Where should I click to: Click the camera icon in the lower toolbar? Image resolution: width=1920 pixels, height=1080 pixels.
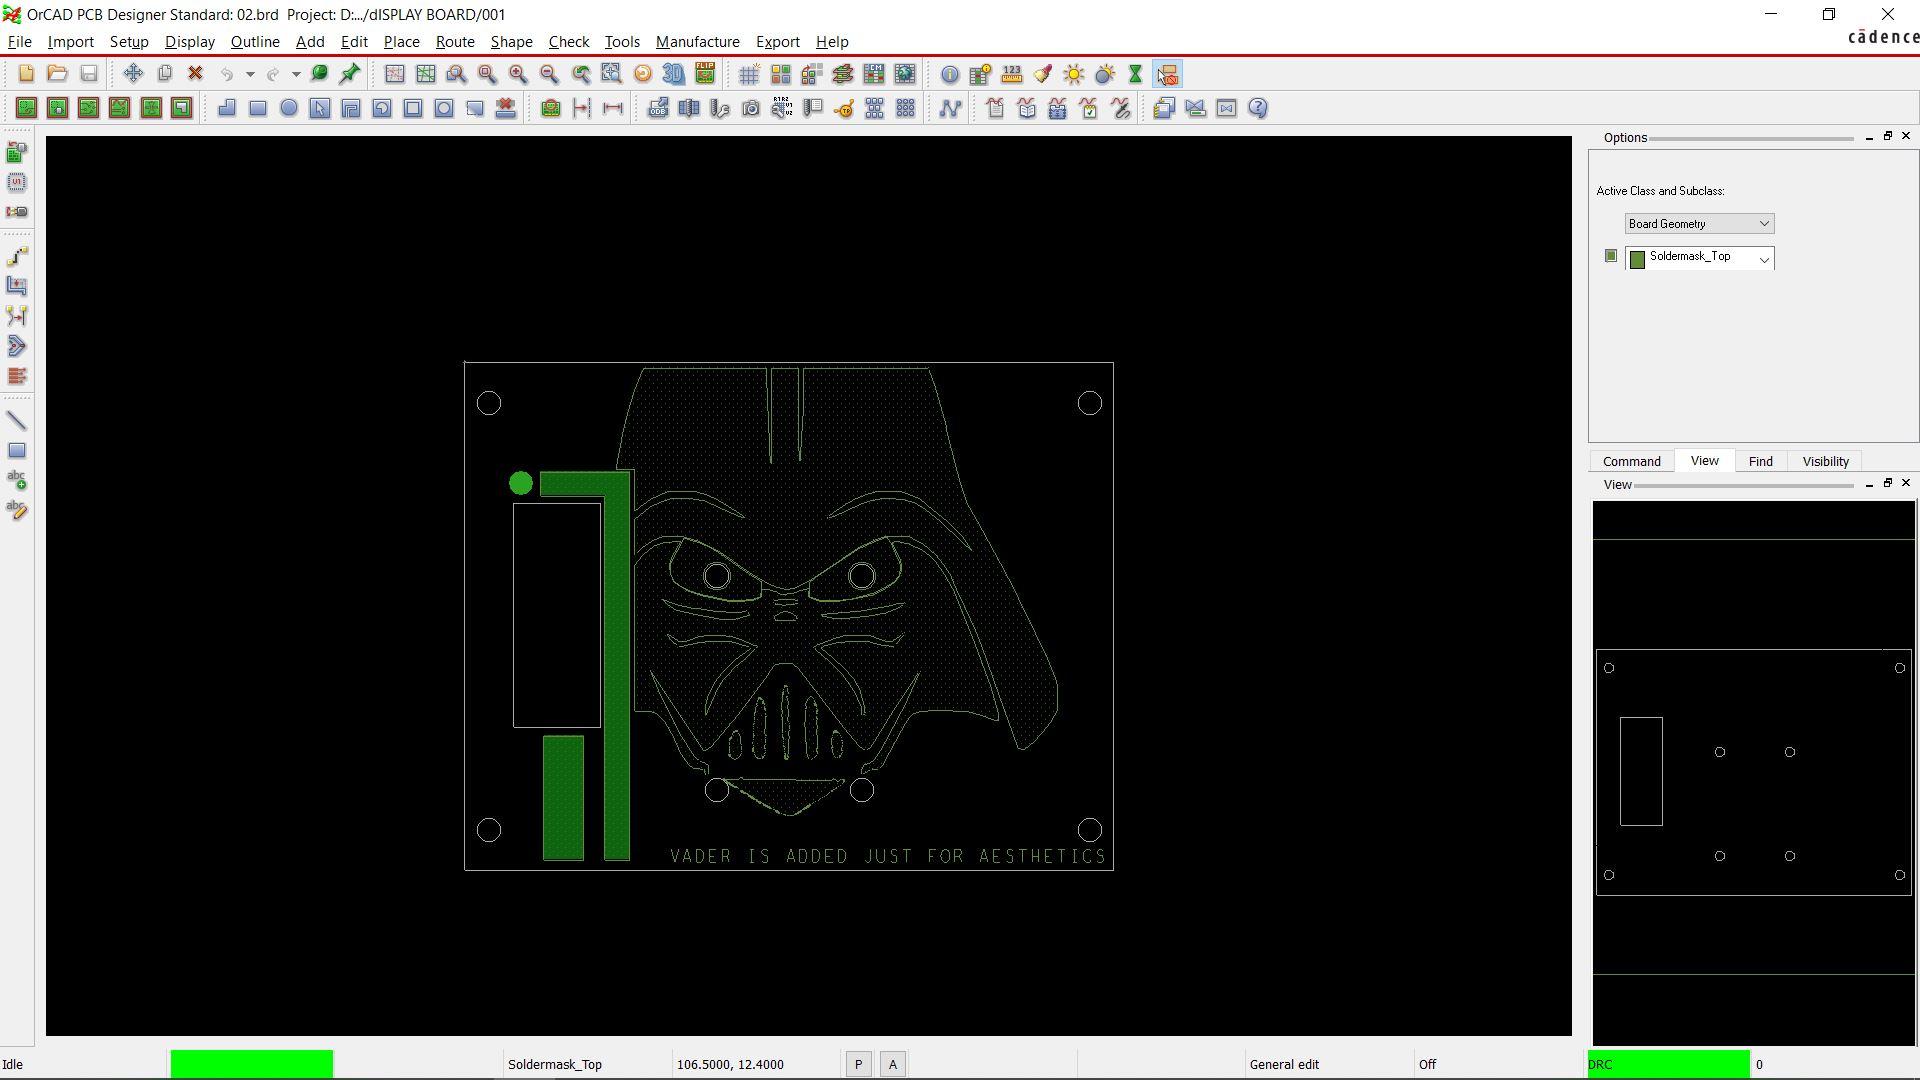[x=751, y=108]
